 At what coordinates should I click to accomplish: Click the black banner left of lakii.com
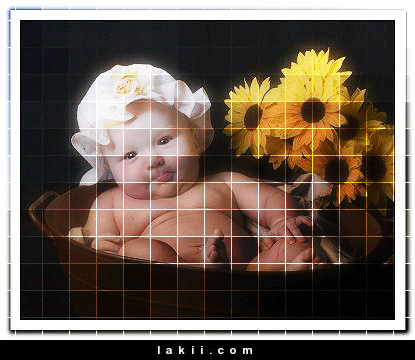[x=77, y=350]
